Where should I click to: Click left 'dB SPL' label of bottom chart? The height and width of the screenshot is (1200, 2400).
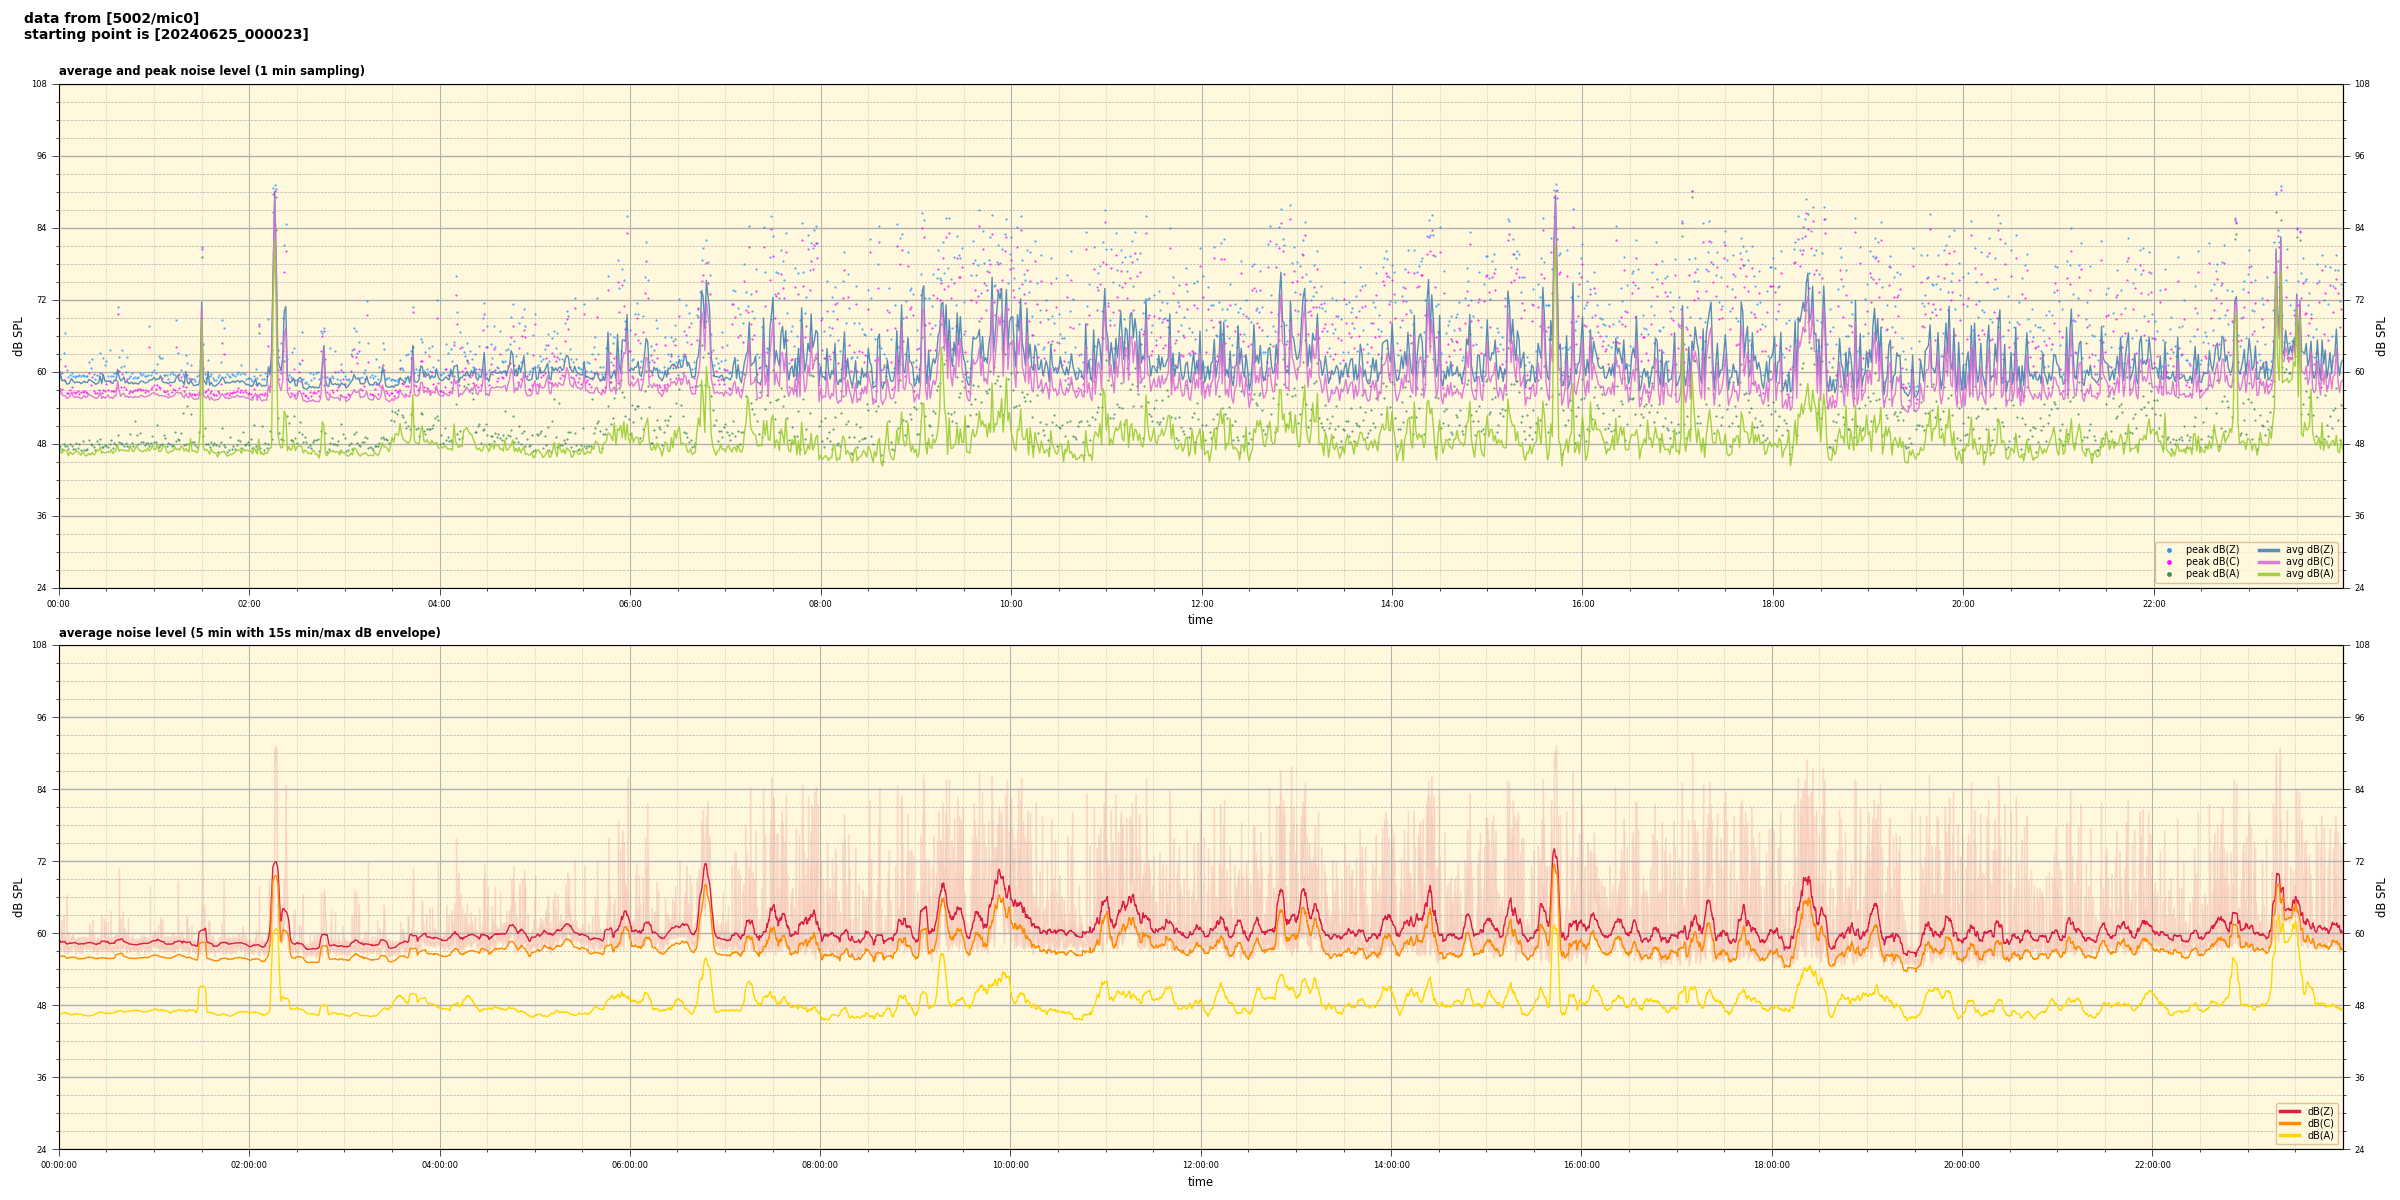(18, 897)
